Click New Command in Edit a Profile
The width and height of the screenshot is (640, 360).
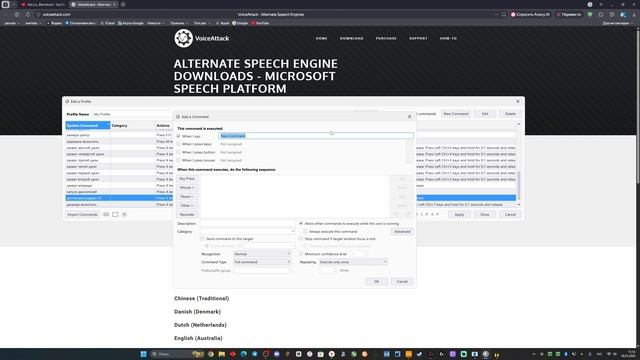(456, 114)
